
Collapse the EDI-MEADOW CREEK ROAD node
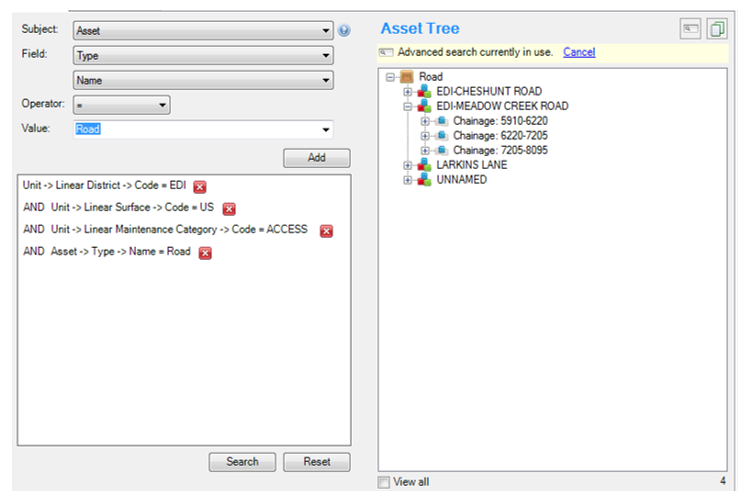coord(408,106)
